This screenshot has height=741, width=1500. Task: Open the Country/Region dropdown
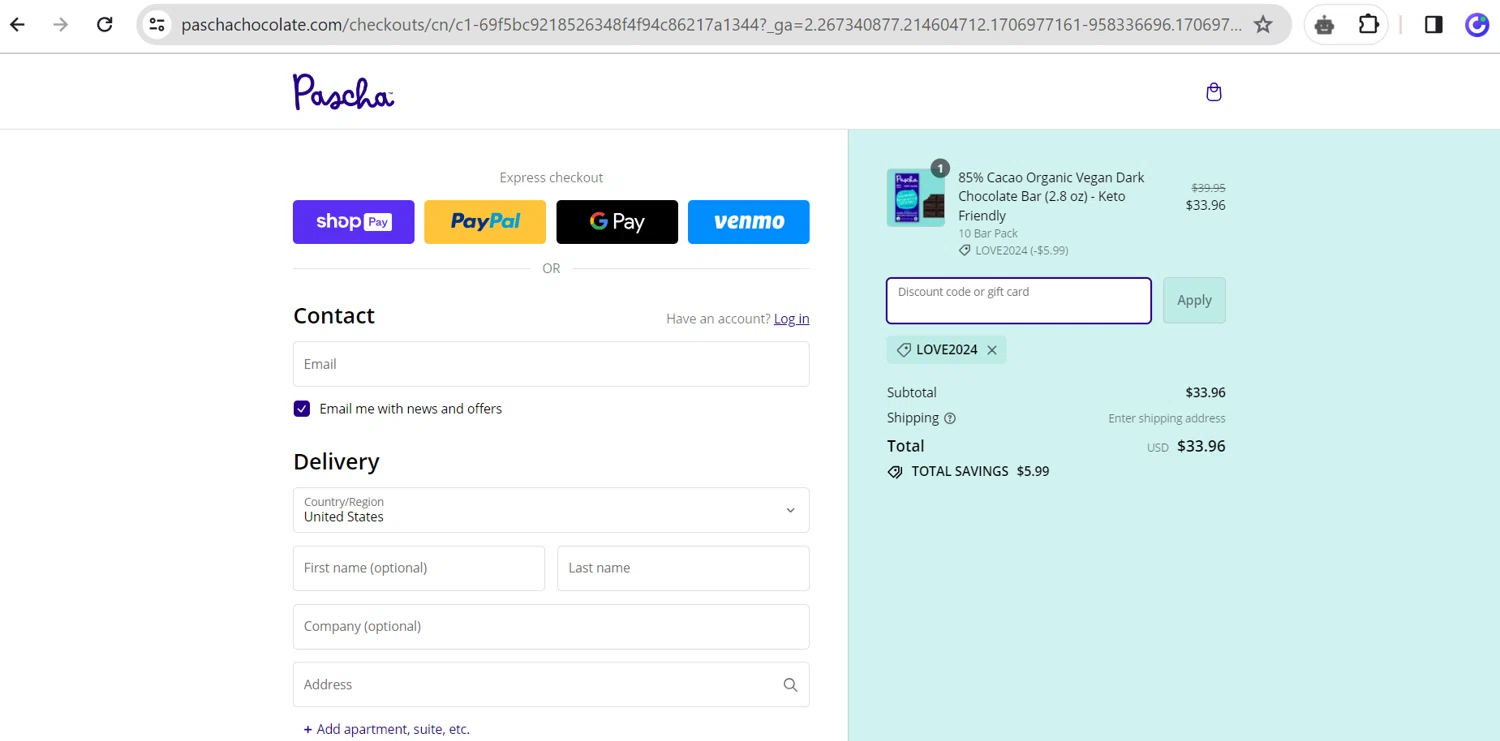click(x=551, y=510)
